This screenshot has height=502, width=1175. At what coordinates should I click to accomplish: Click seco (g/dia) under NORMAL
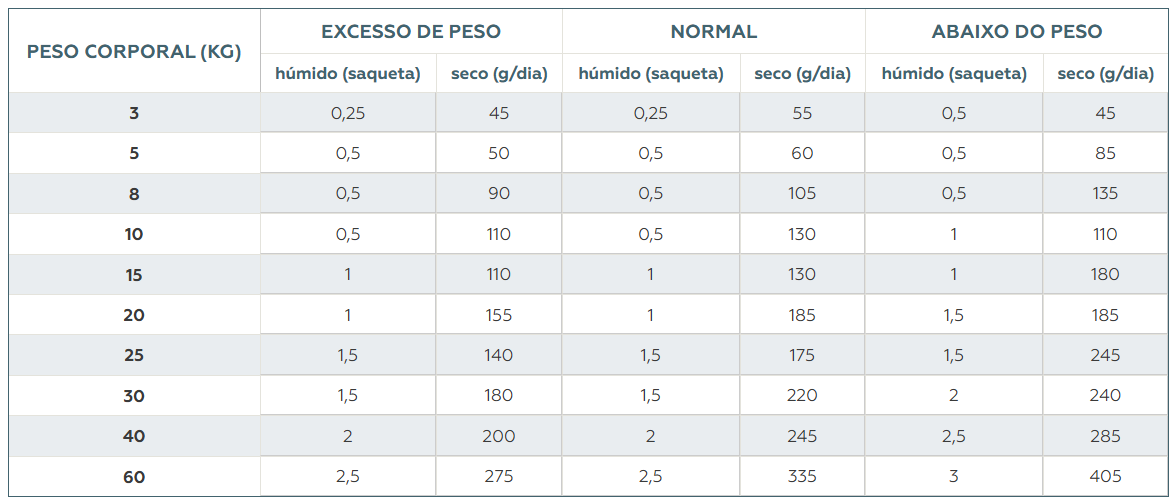[802, 74]
